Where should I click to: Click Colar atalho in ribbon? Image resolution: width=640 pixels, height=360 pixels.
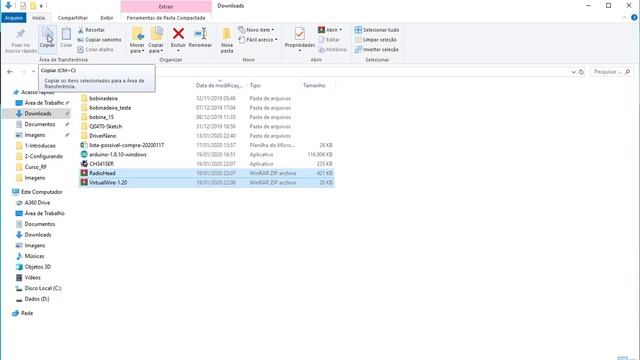point(95,49)
